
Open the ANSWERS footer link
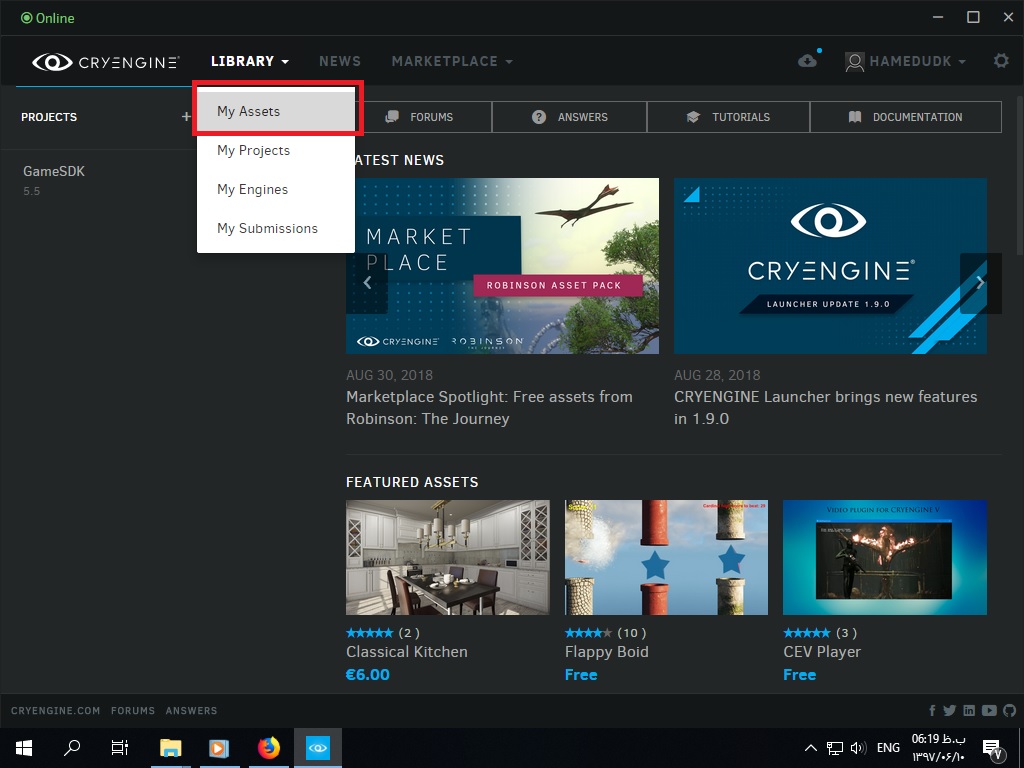click(191, 711)
